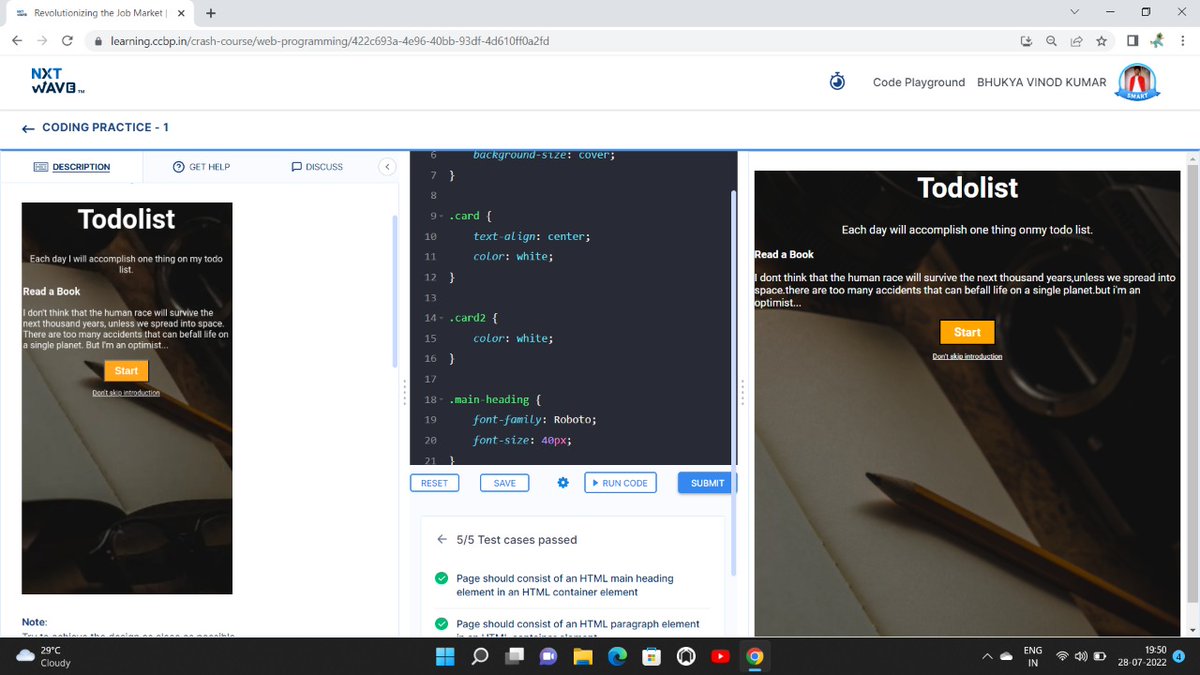Run the code with RUN CODE
Viewport: 1200px width, 675px height.
coord(620,483)
